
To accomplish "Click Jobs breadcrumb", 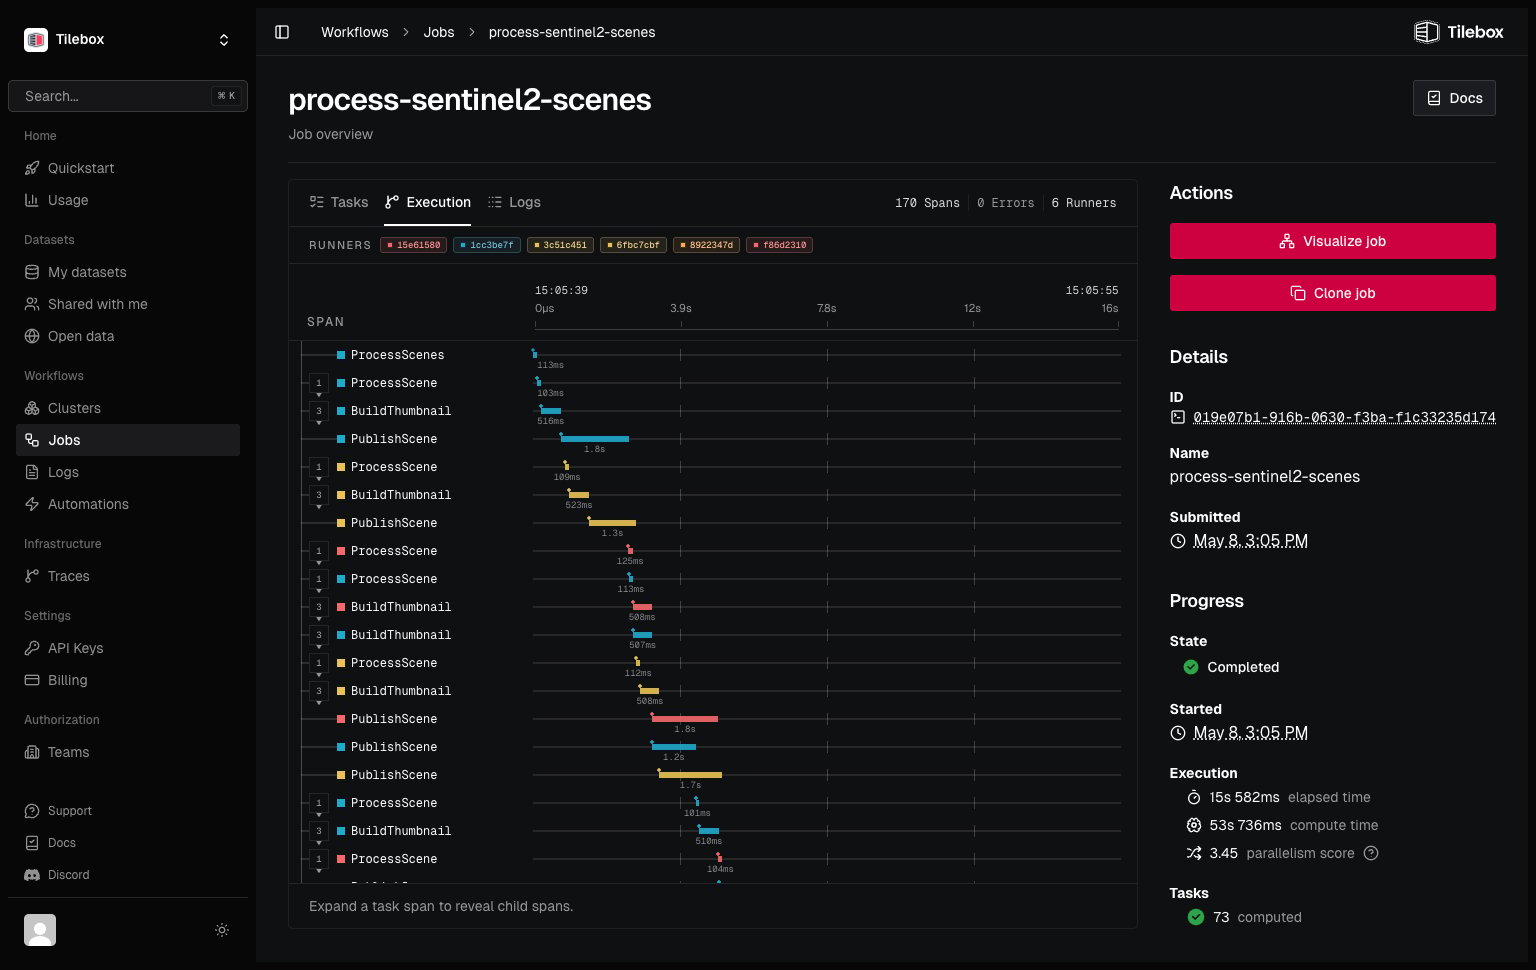I will [439, 32].
